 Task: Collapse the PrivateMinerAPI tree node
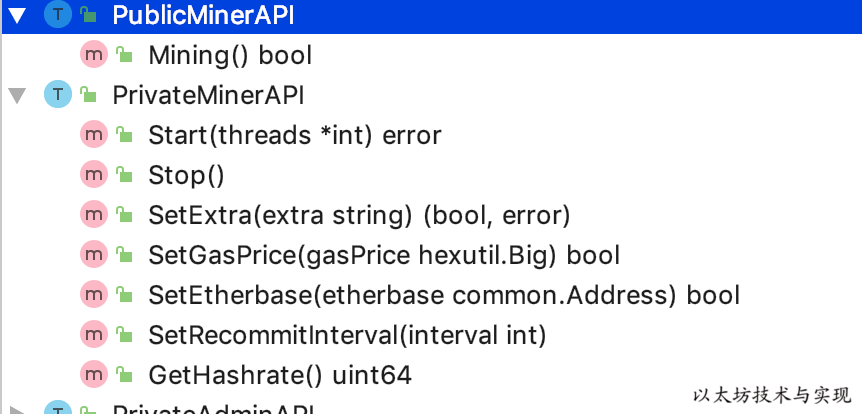pyautogui.click(x=18, y=96)
